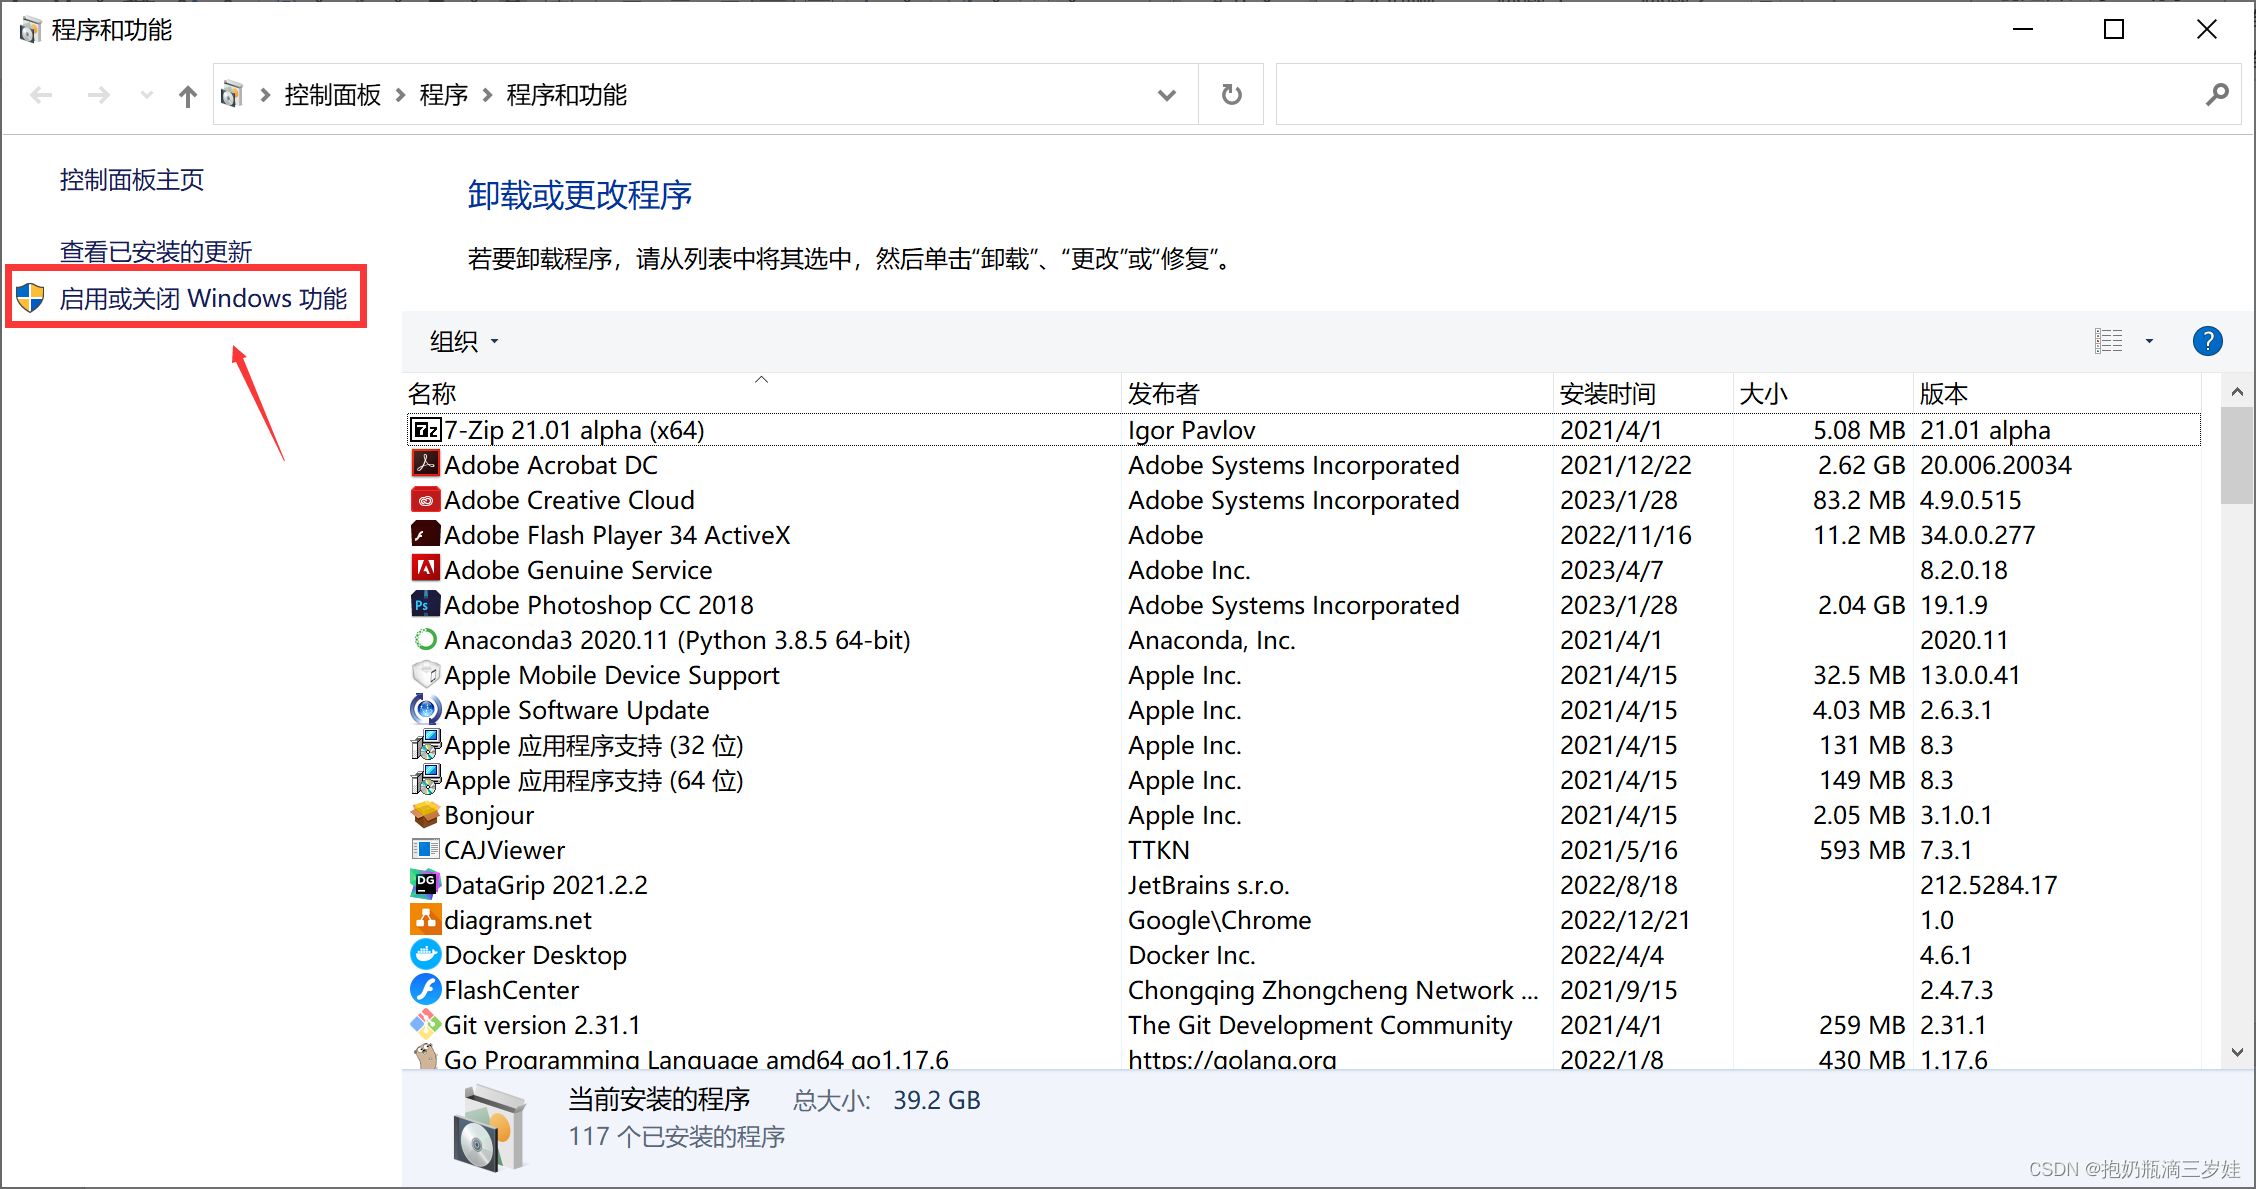Open the view options dropdown arrow
The height and width of the screenshot is (1189, 2256).
(2149, 341)
